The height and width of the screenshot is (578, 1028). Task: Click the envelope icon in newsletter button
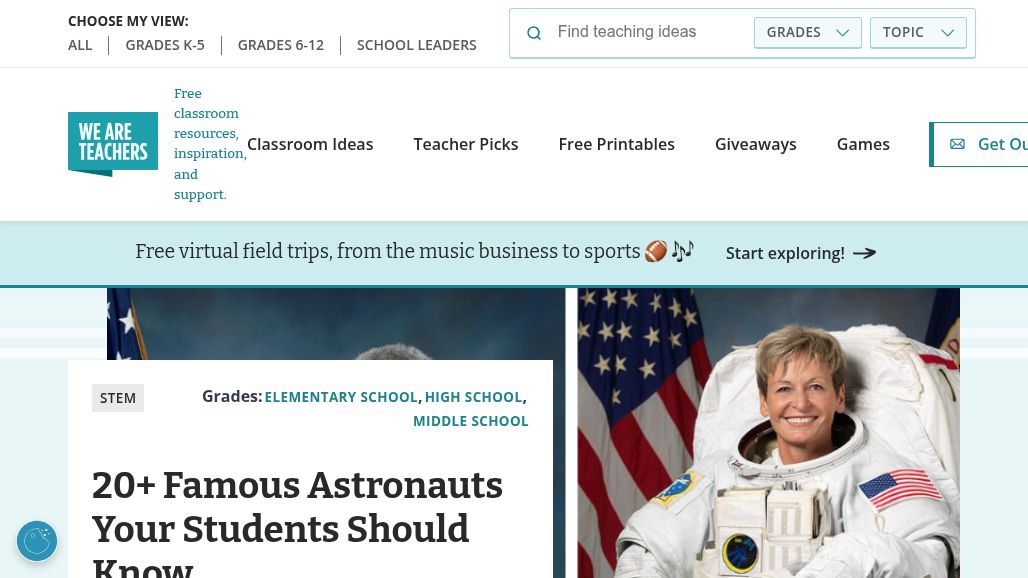point(957,144)
